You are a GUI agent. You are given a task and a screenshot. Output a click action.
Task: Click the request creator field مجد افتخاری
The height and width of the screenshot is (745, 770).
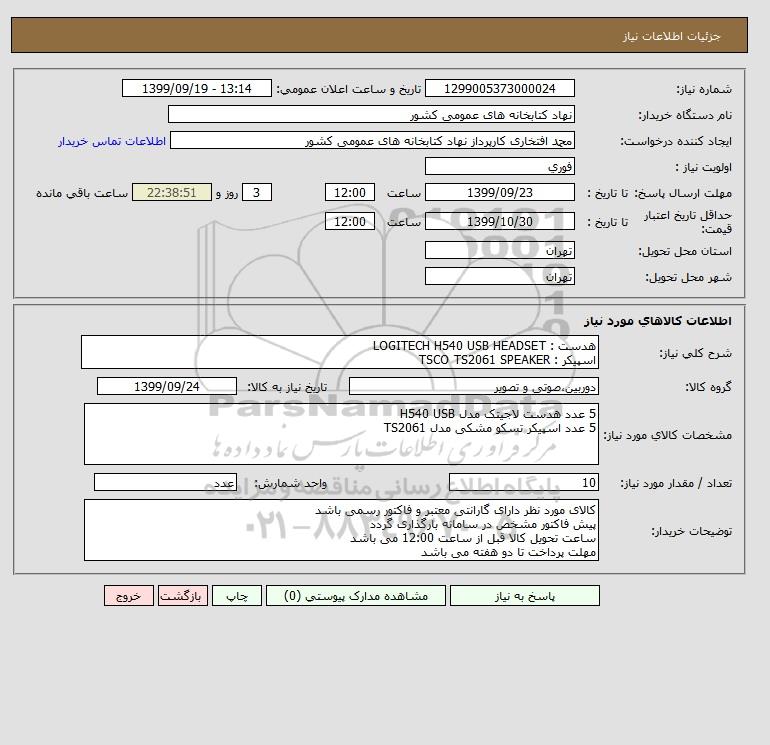372,140
